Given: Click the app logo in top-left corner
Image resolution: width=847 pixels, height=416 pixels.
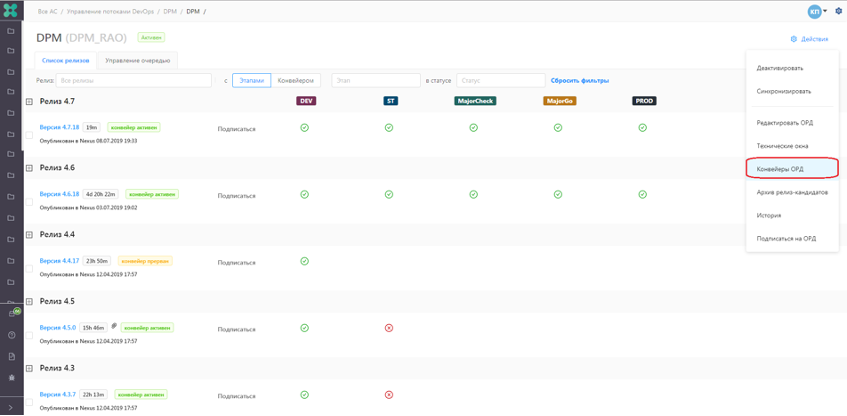Looking at the screenshot, I should [x=11, y=11].
